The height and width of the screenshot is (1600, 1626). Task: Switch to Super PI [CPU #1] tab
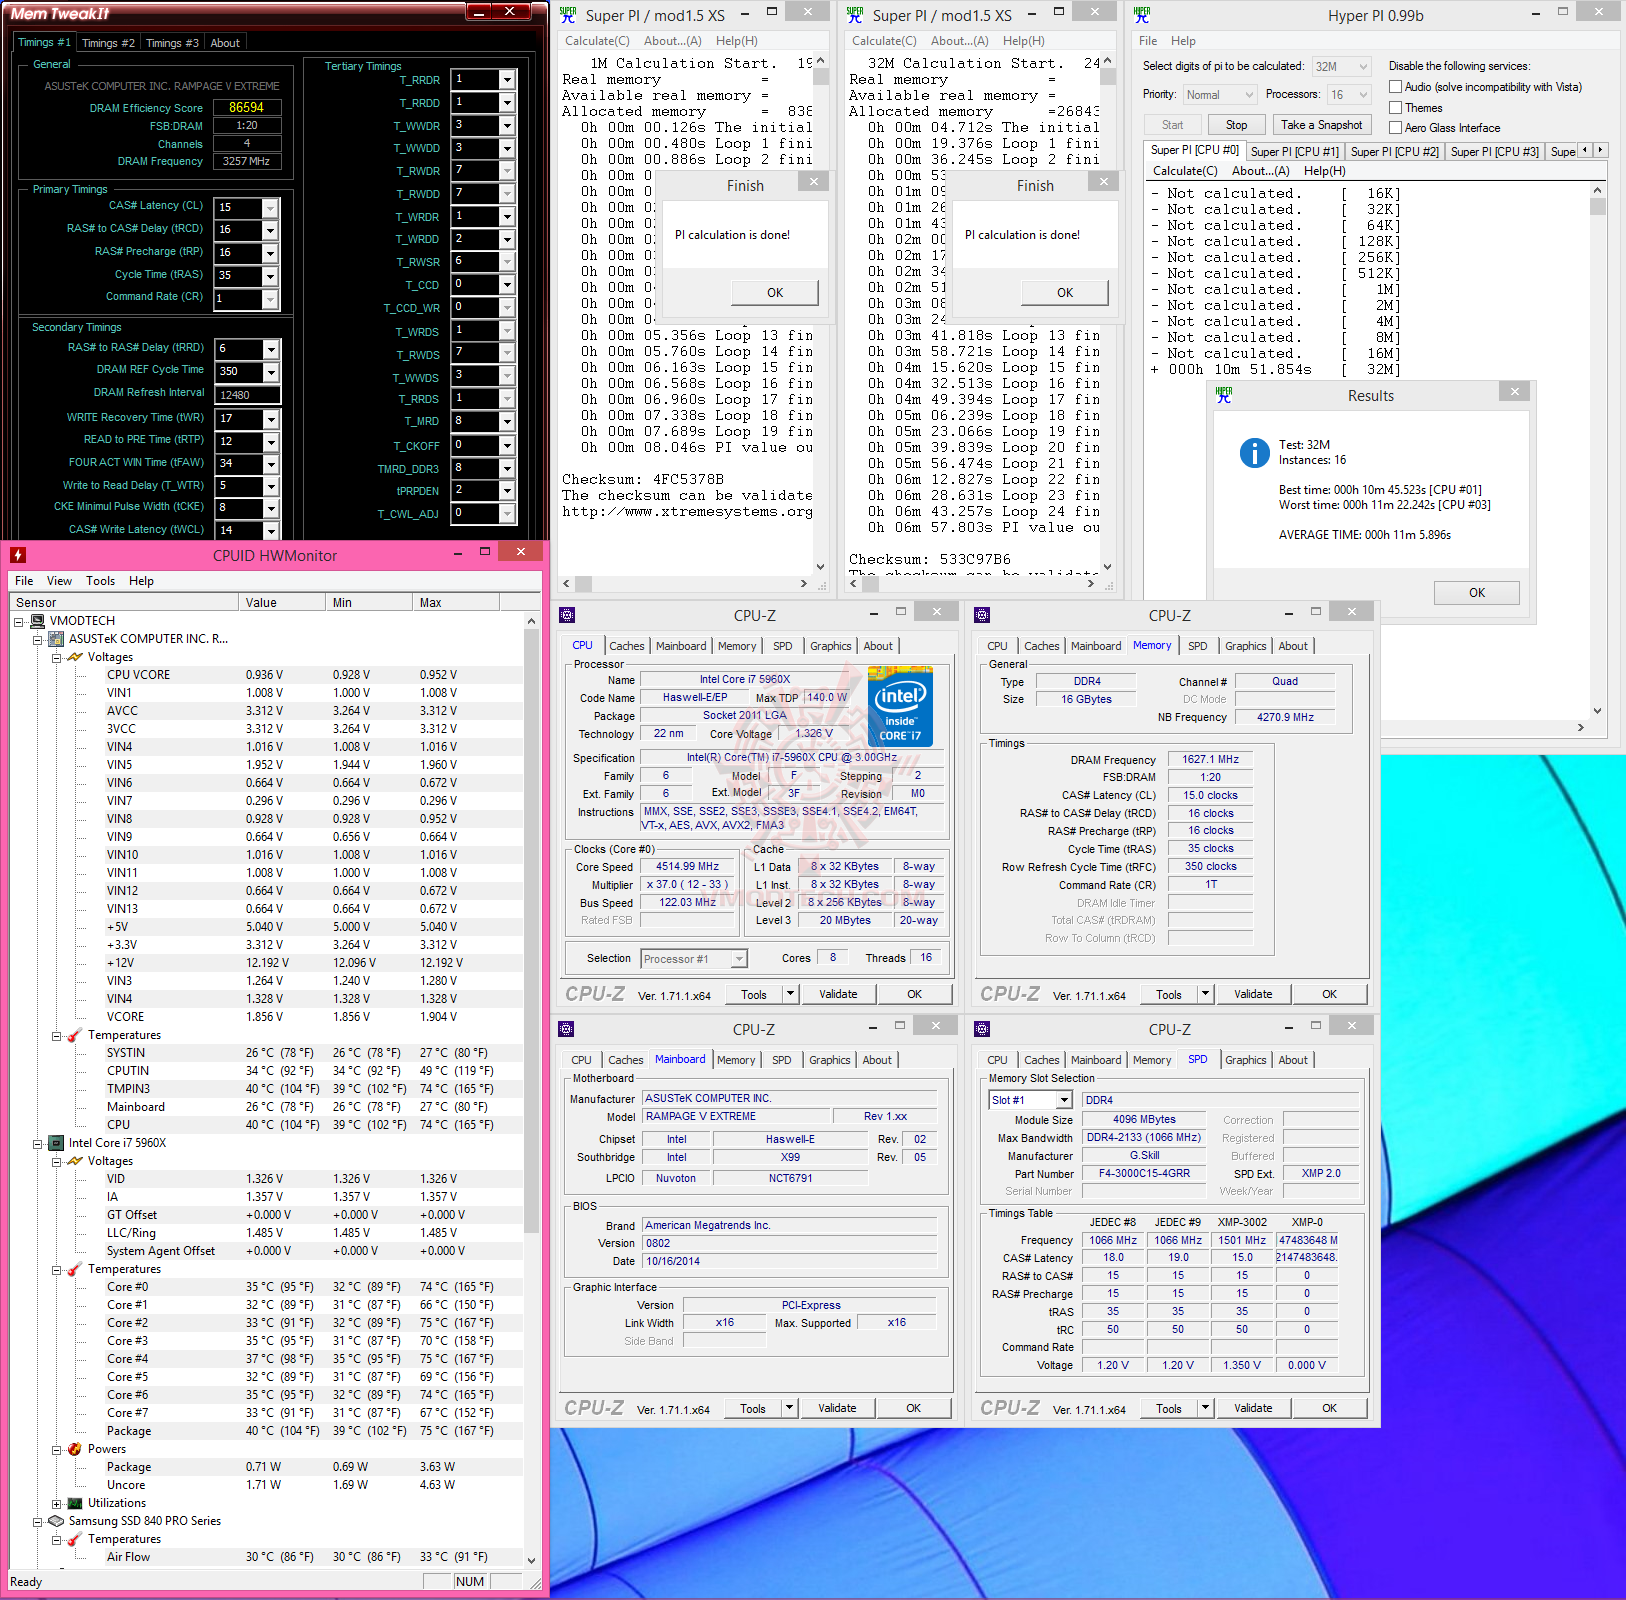pyautogui.click(x=1294, y=152)
